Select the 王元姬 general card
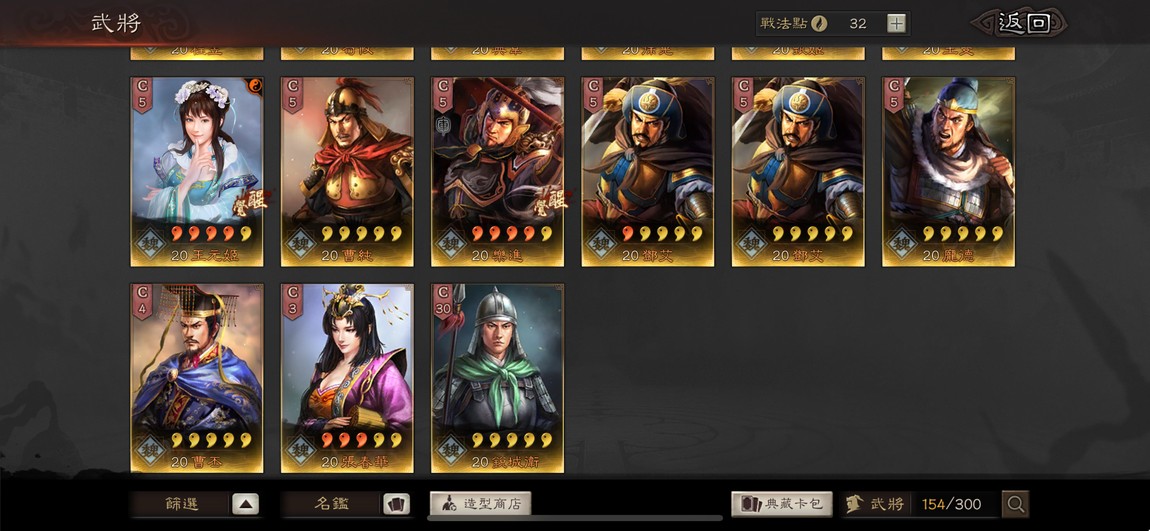 pyautogui.click(x=197, y=172)
